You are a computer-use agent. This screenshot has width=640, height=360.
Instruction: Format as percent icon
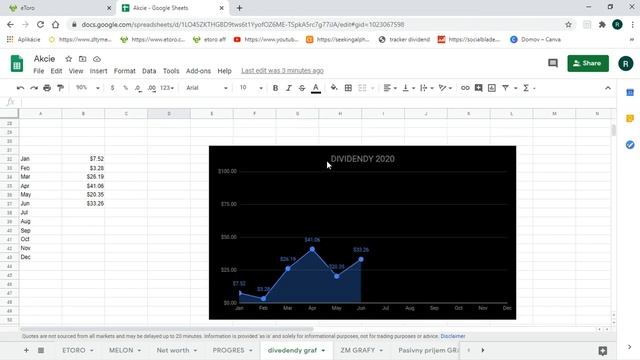click(x=125, y=88)
